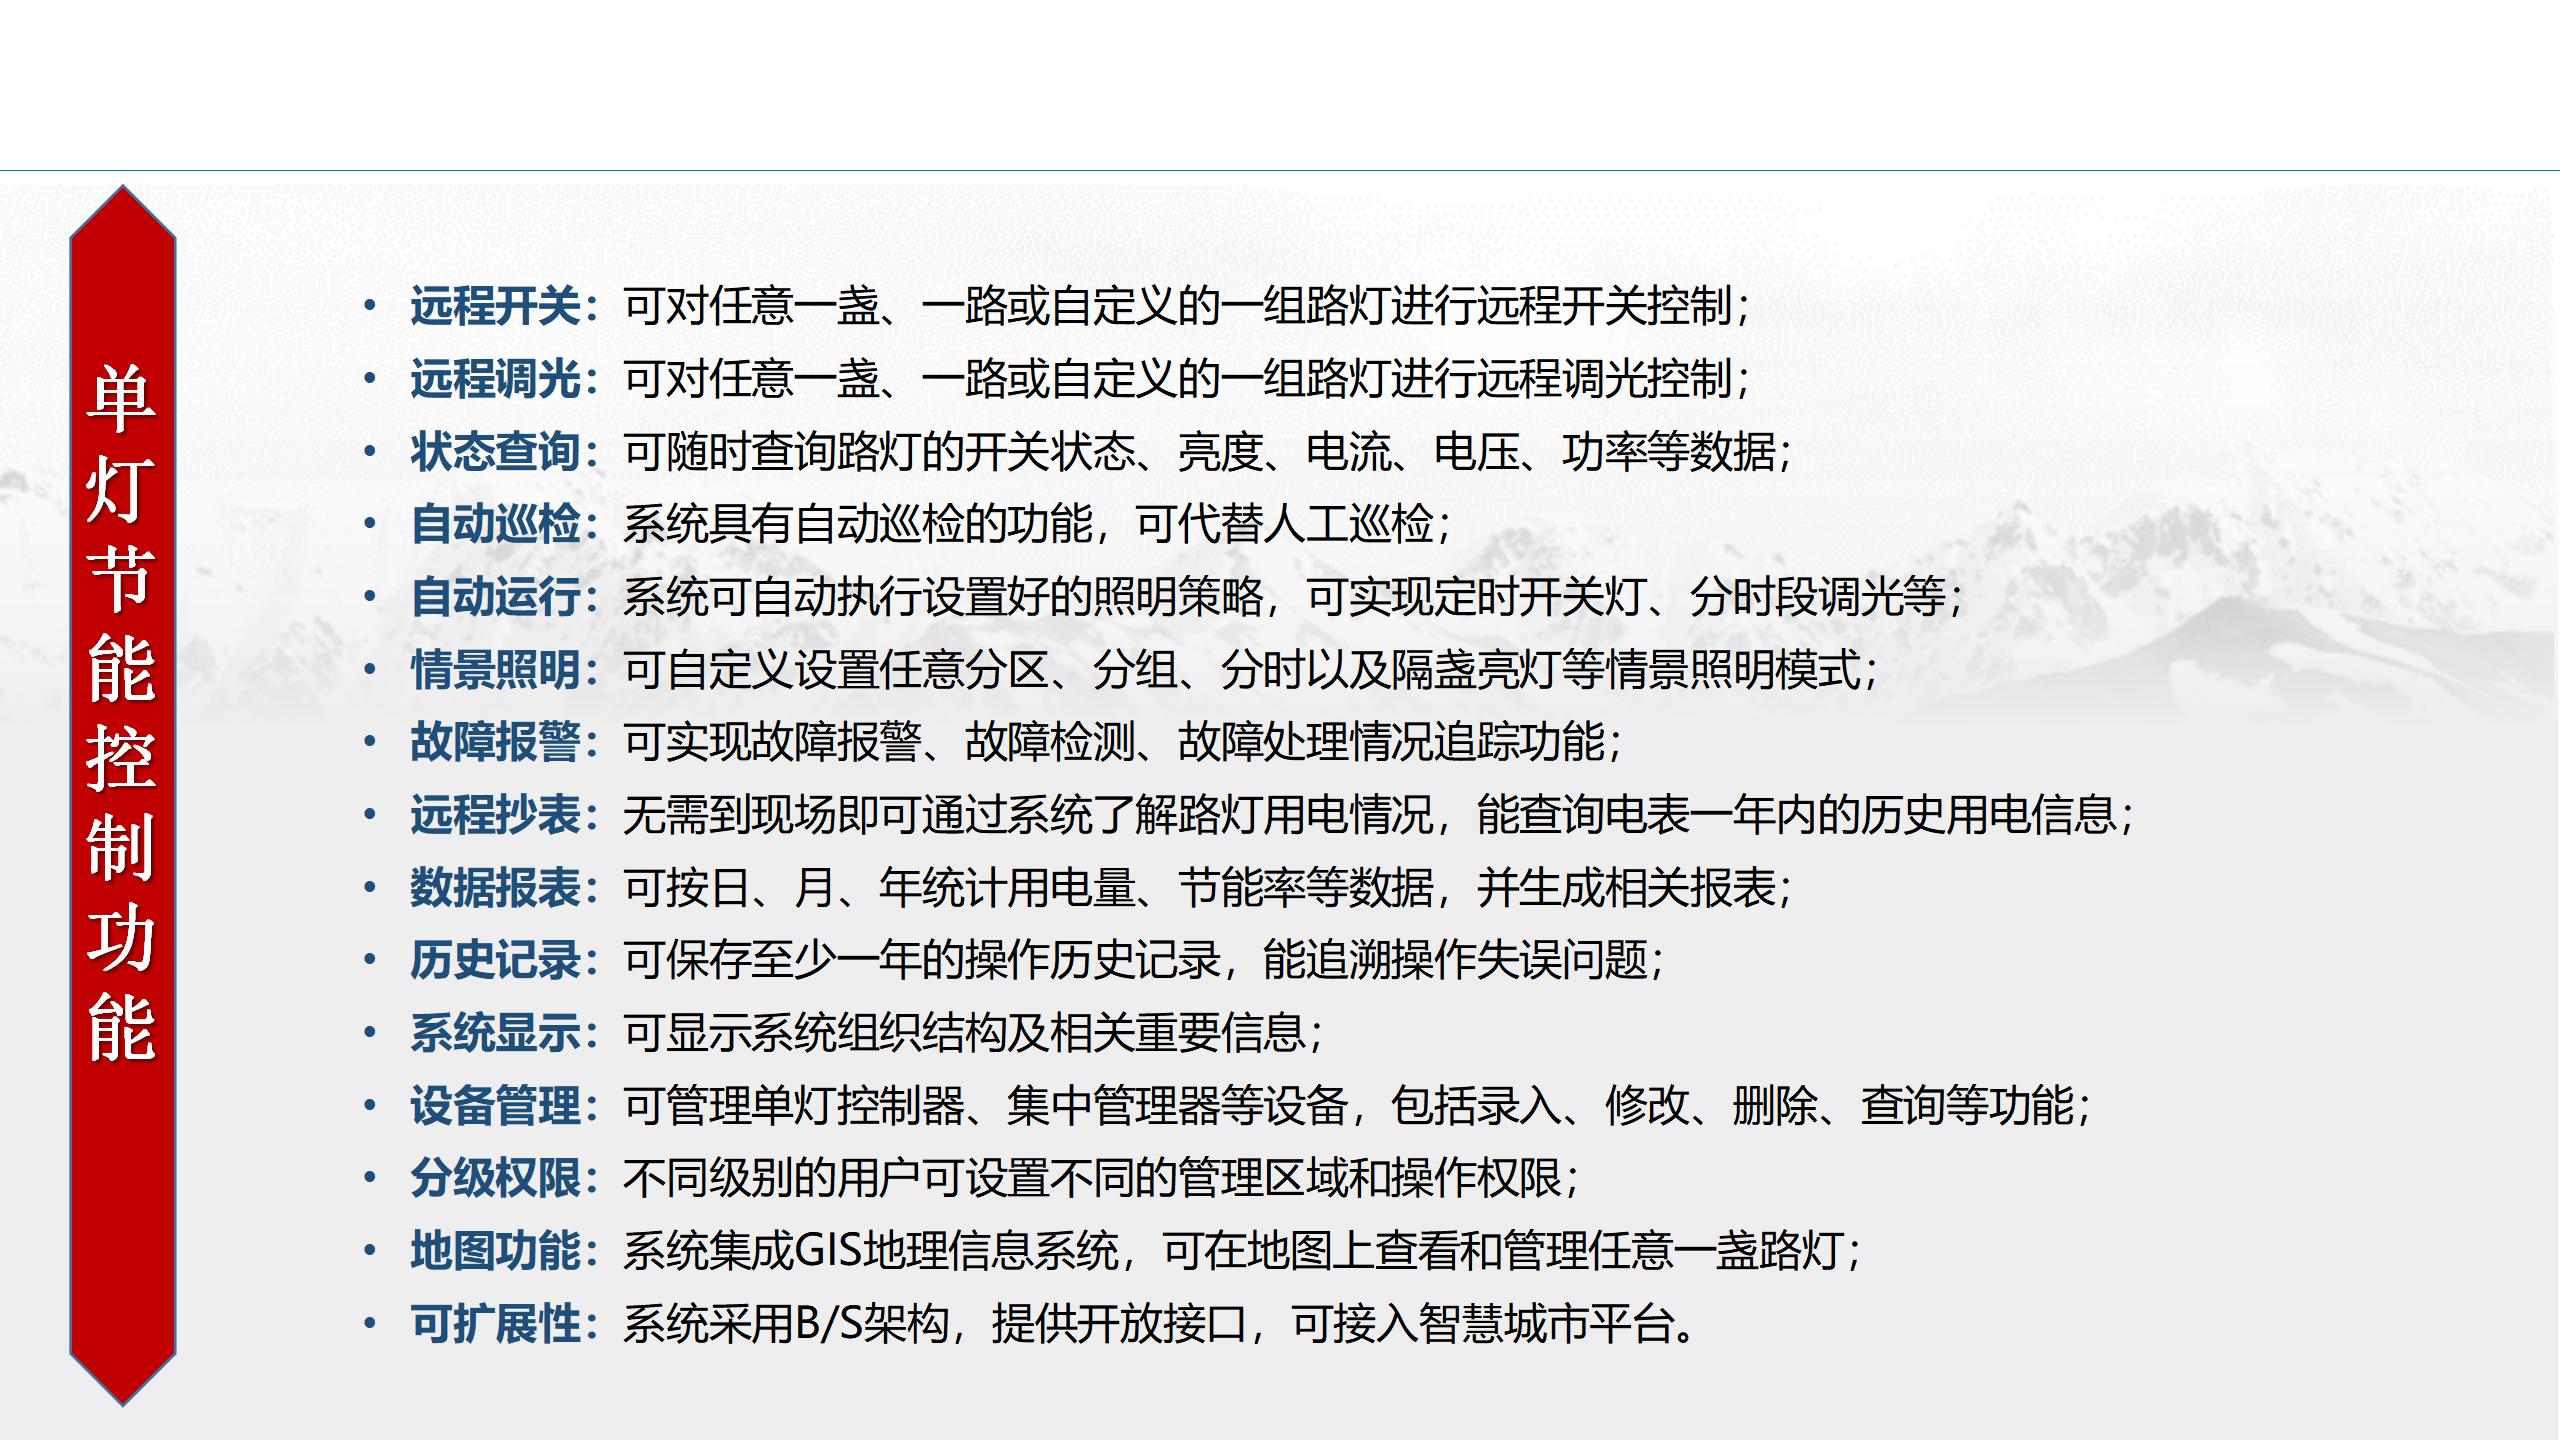
Task: Select the heading 分级权限
Action: (x=495, y=1178)
